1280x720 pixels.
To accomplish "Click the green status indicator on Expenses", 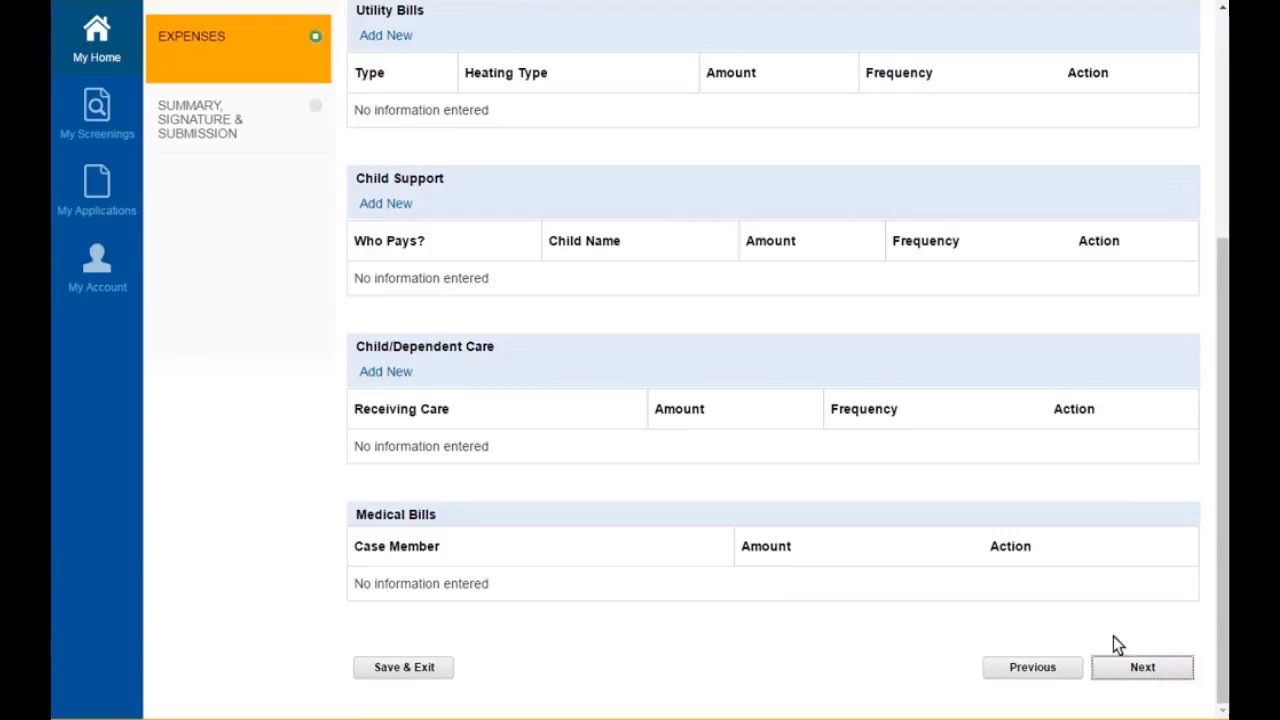I will click(315, 37).
